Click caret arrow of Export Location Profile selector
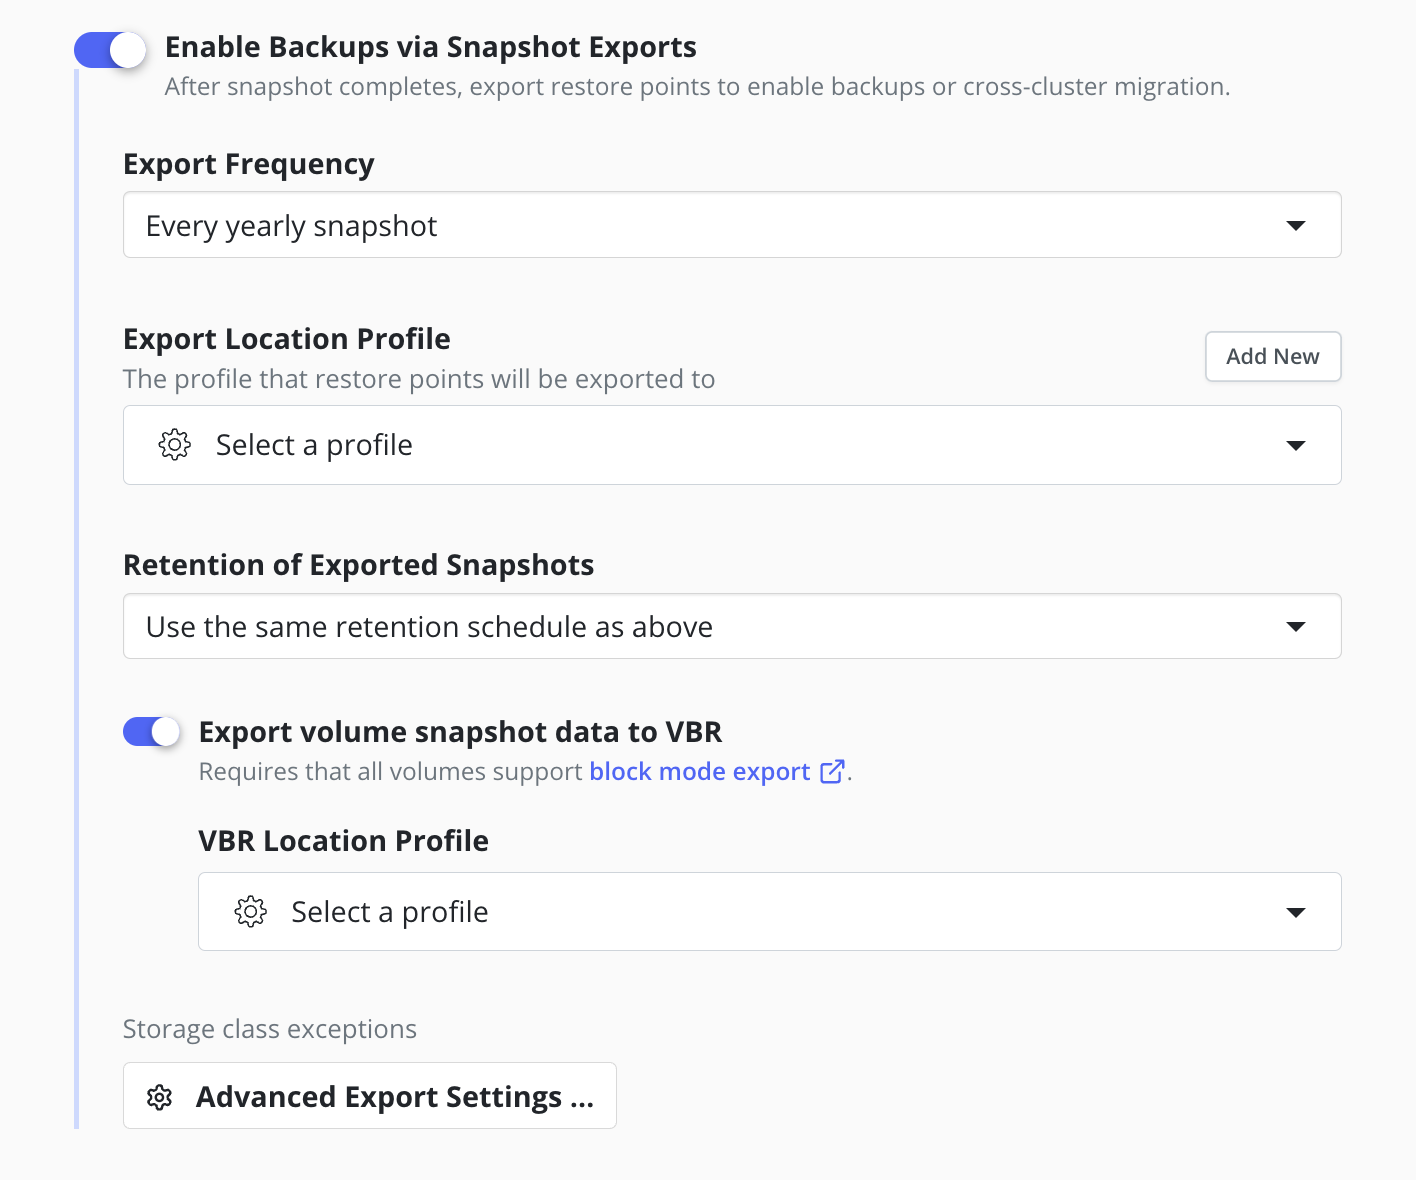The width and height of the screenshot is (1416, 1180). point(1296,445)
